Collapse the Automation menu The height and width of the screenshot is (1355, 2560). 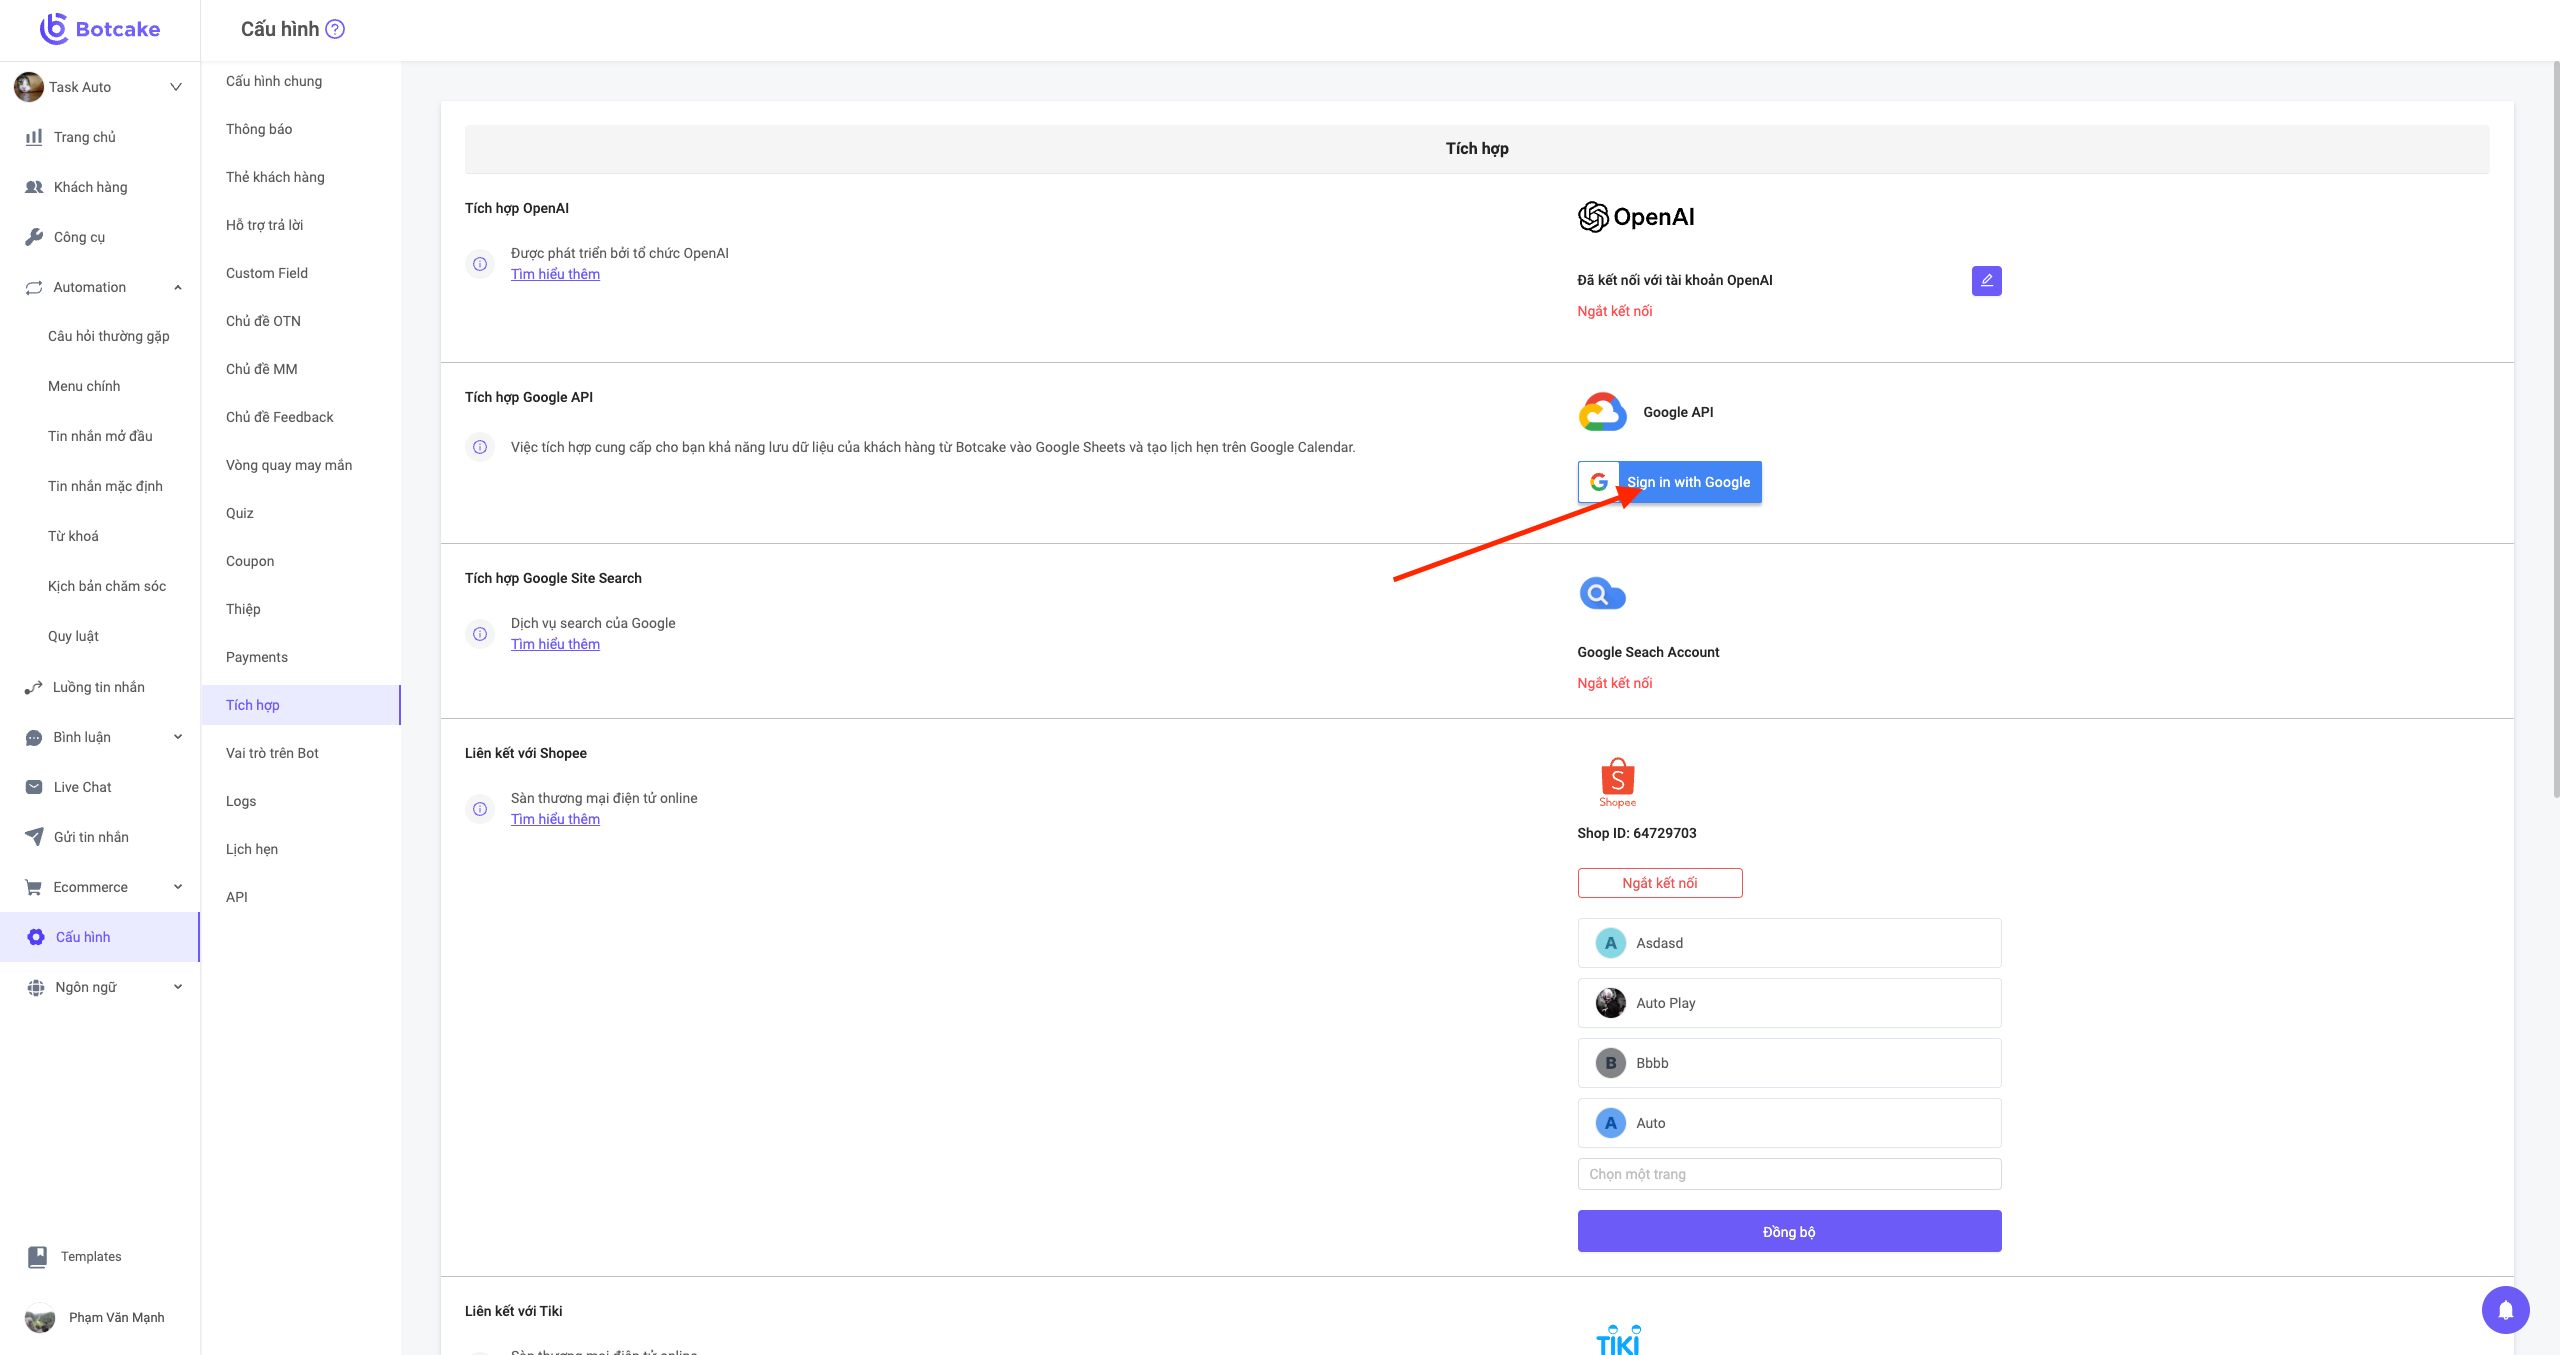178,287
